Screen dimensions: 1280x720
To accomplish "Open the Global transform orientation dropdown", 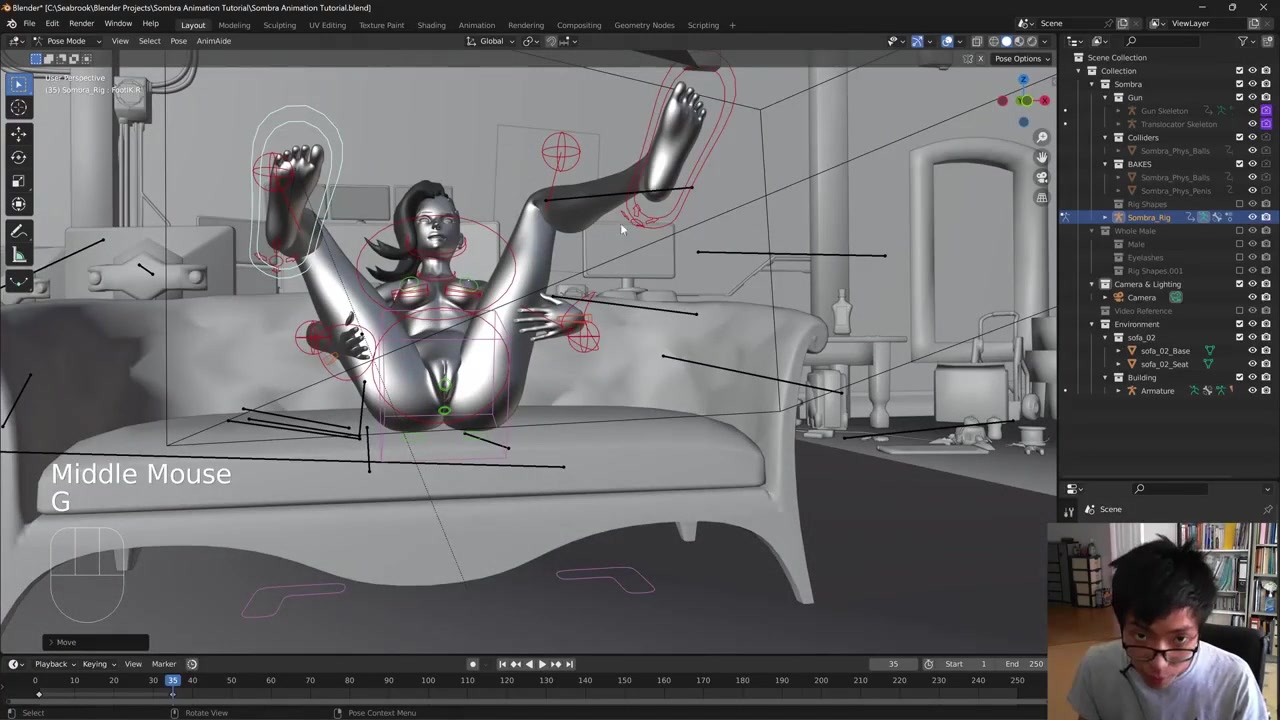I will point(491,41).
